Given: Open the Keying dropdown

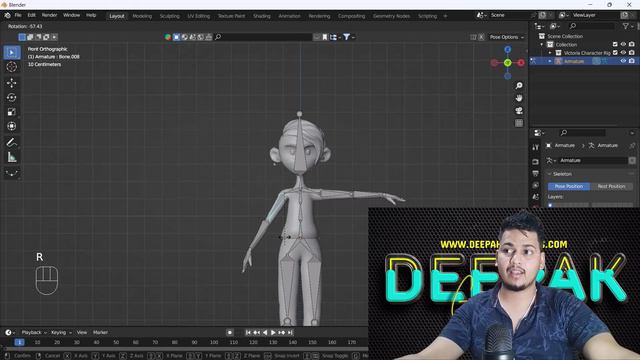Looking at the screenshot, I should click(61, 333).
